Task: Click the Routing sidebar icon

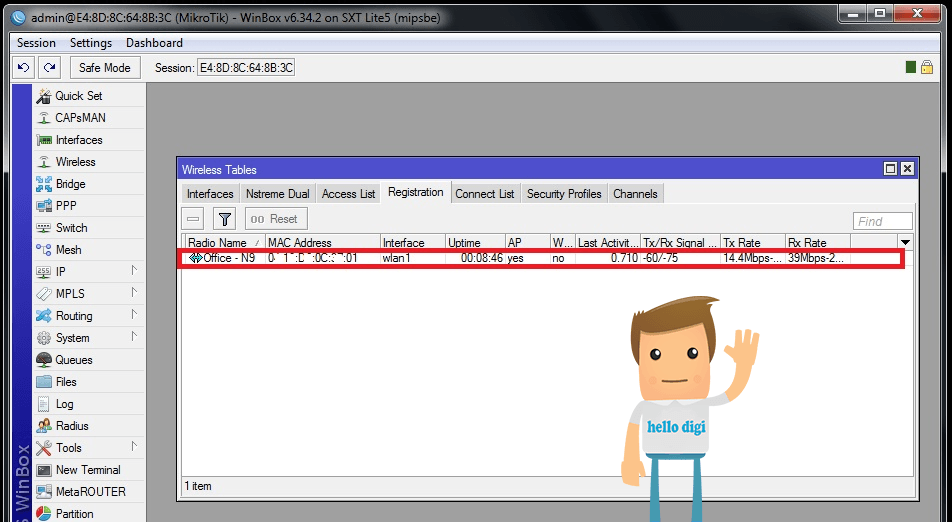Action: (x=44, y=316)
